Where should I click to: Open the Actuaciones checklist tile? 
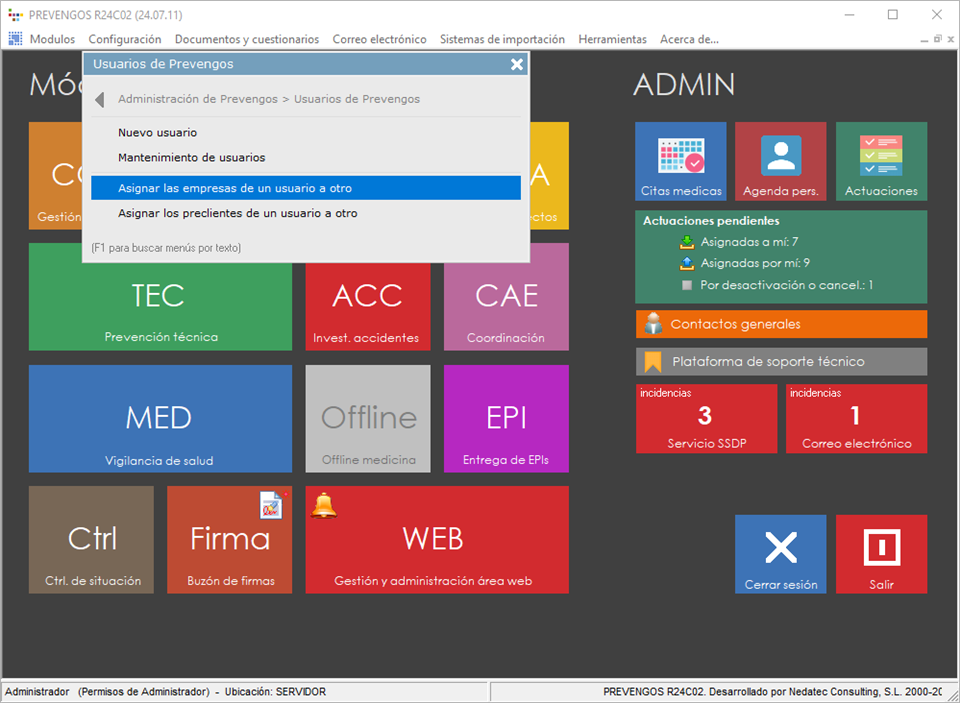pyautogui.click(x=881, y=161)
